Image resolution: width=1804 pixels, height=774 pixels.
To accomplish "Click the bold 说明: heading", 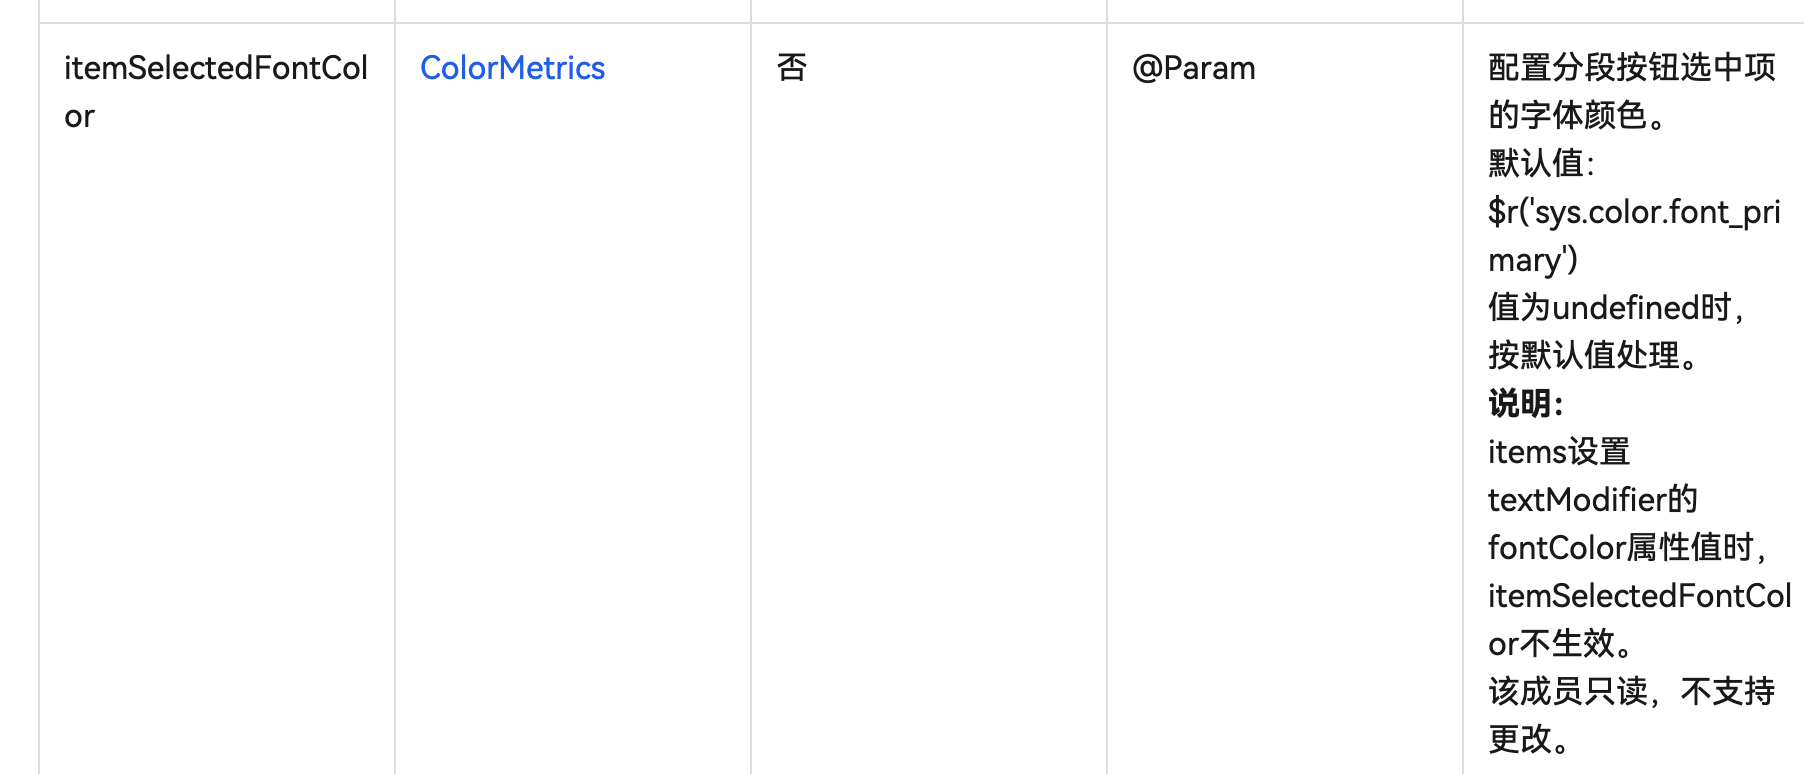I will 1525,404.
